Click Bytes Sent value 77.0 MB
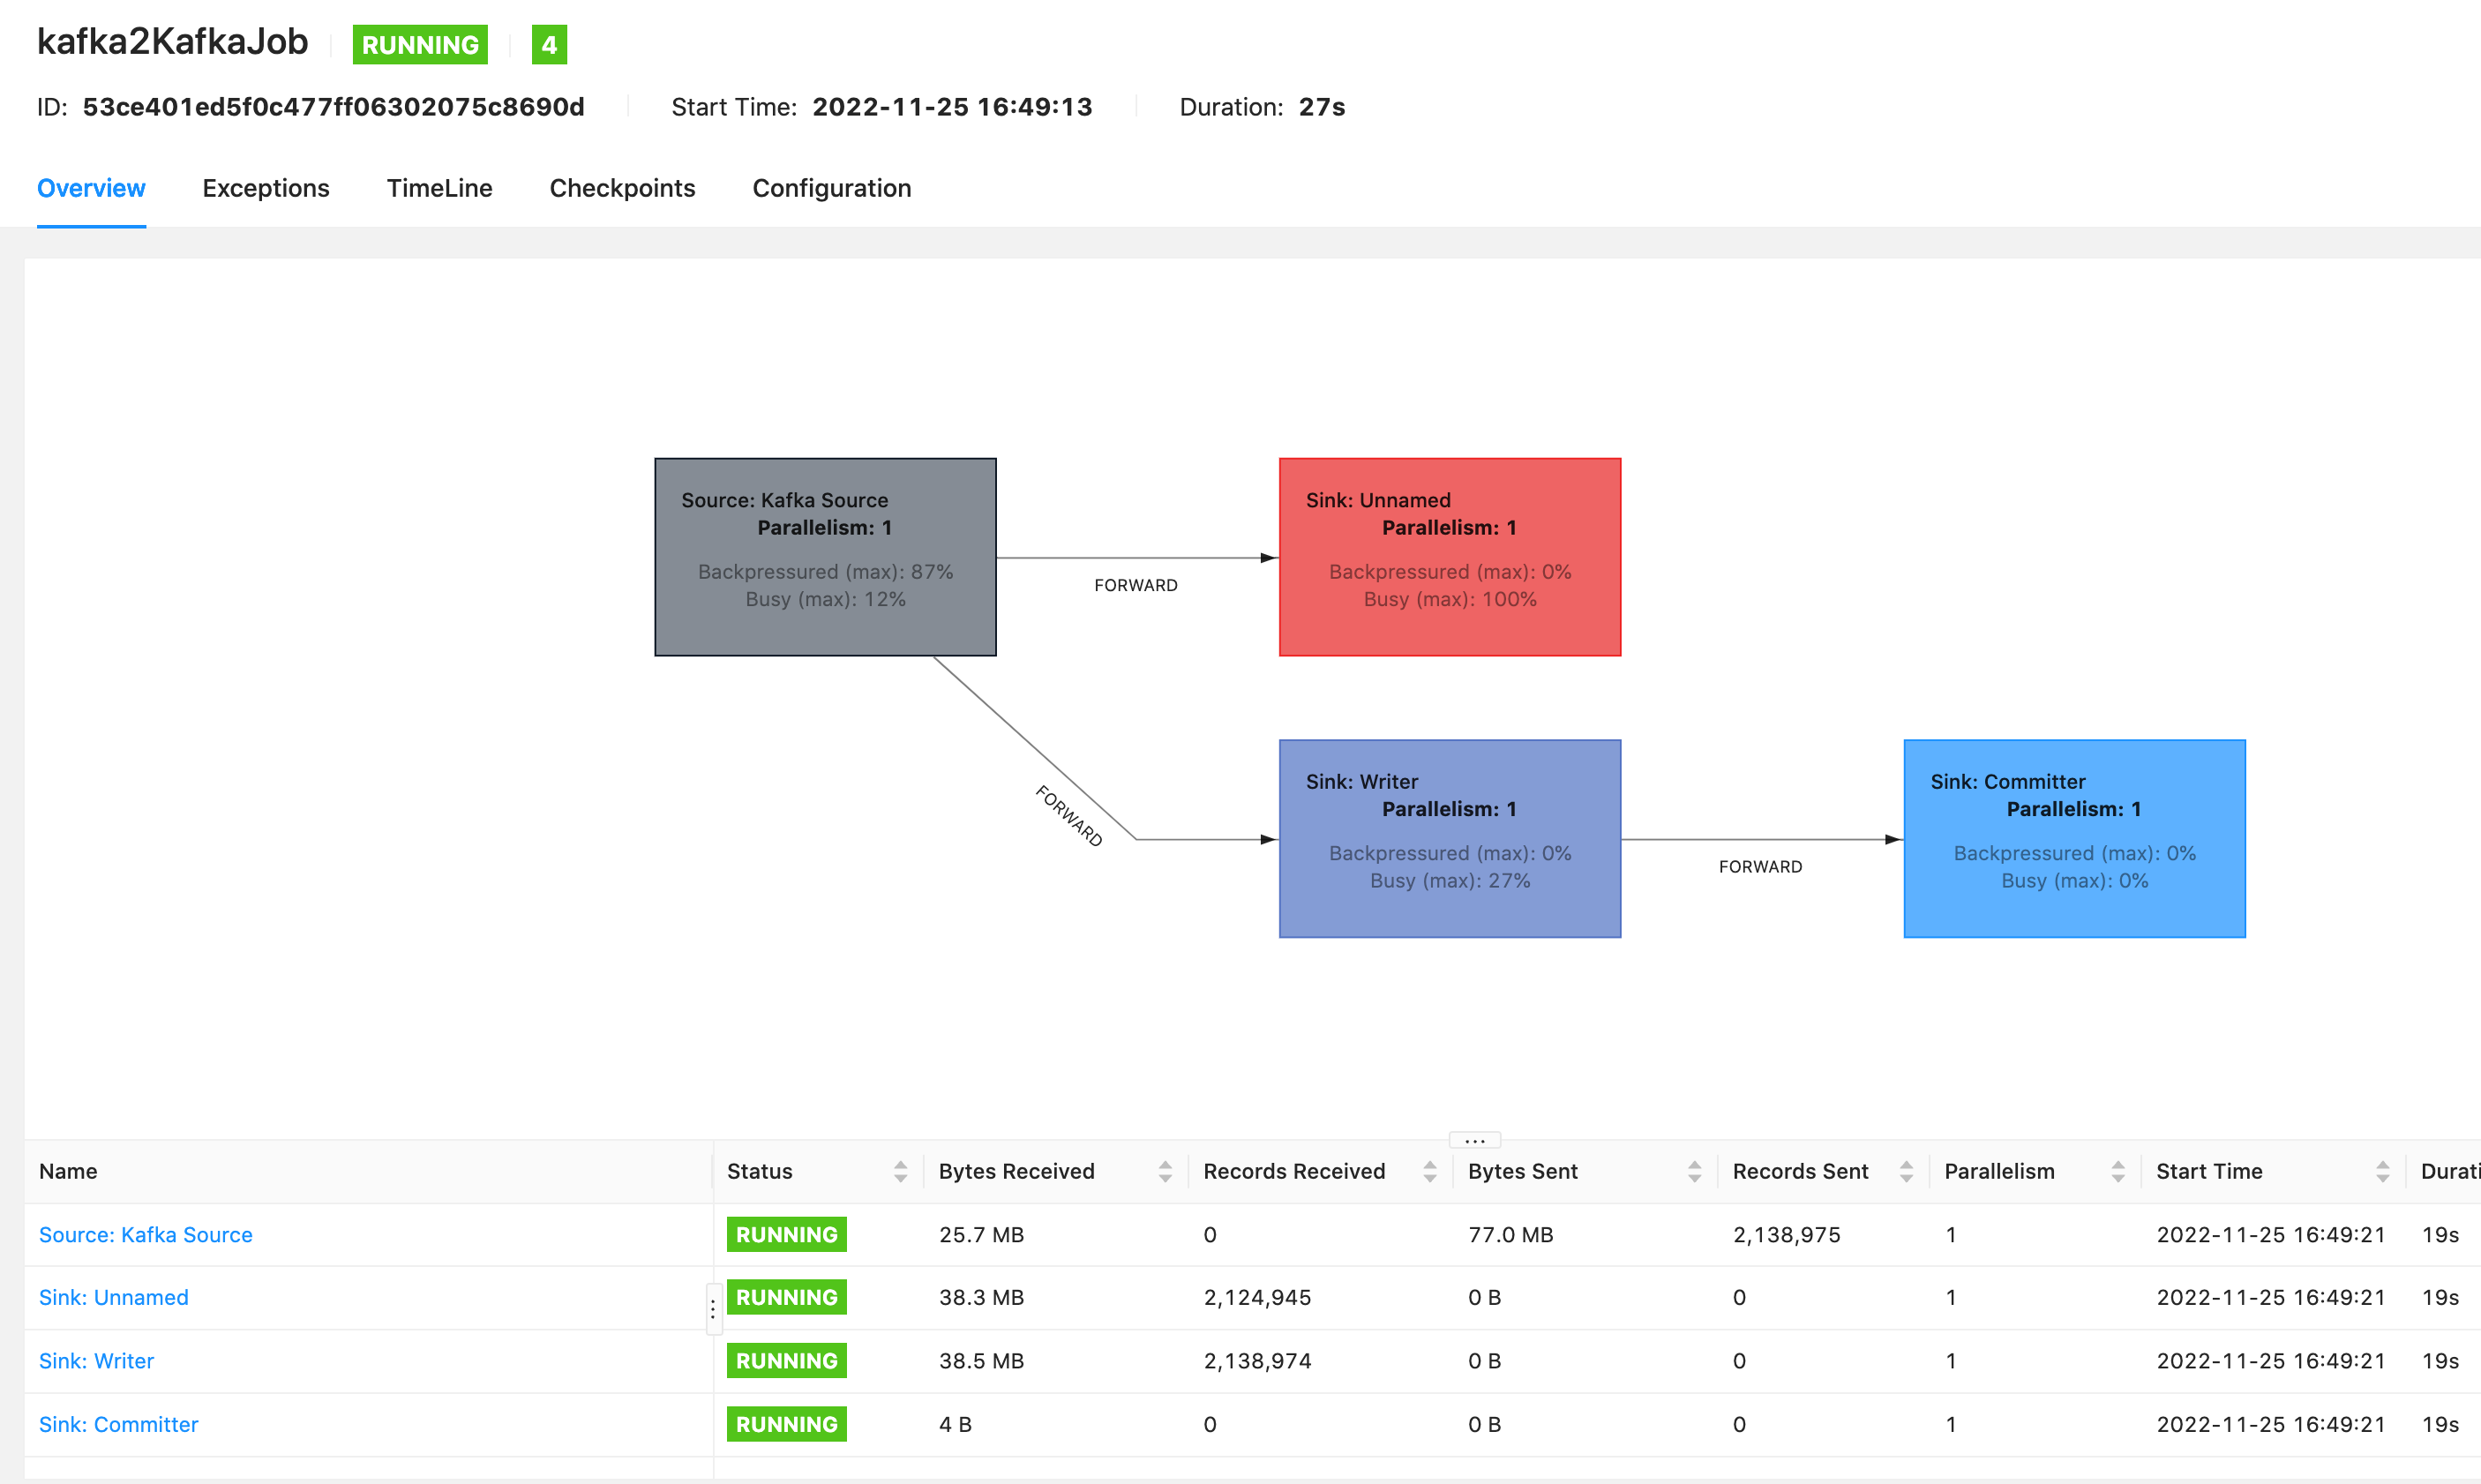Viewport: 2481px width, 1484px height. [1510, 1234]
